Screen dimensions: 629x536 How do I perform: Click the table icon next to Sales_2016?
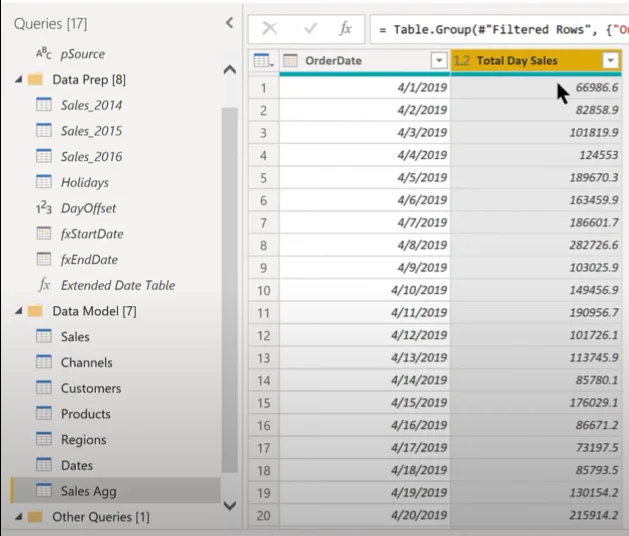point(44,156)
